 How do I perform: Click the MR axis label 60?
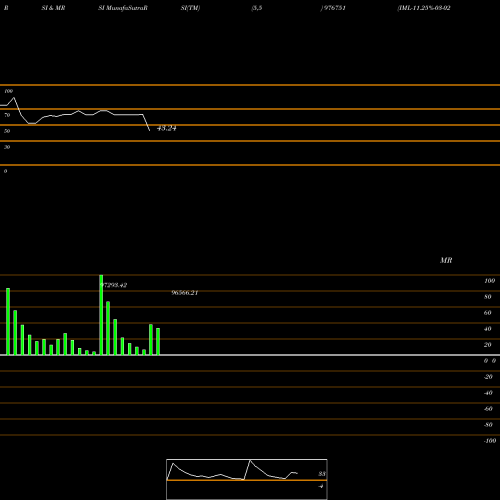point(488,313)
